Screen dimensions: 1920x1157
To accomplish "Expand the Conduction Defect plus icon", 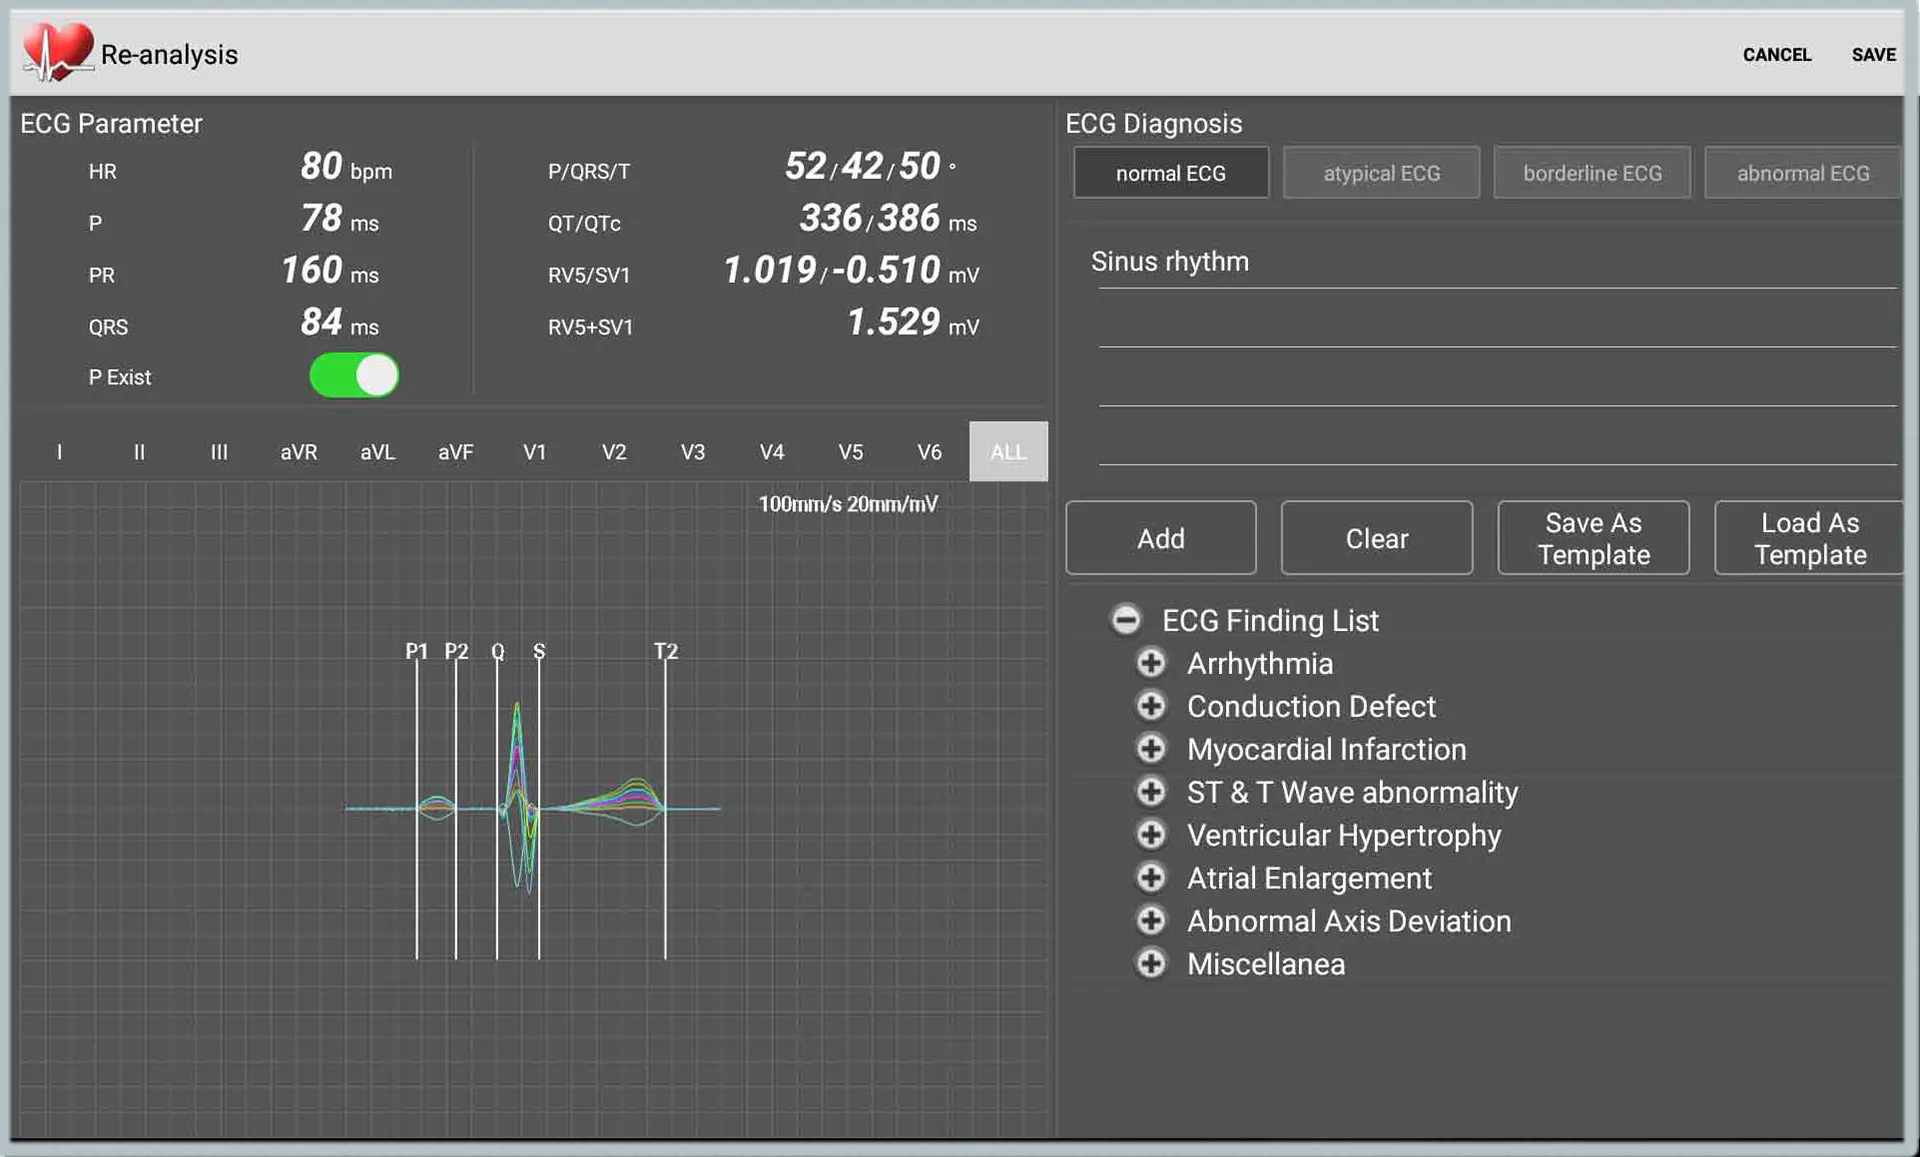I will coord(1151,706).
